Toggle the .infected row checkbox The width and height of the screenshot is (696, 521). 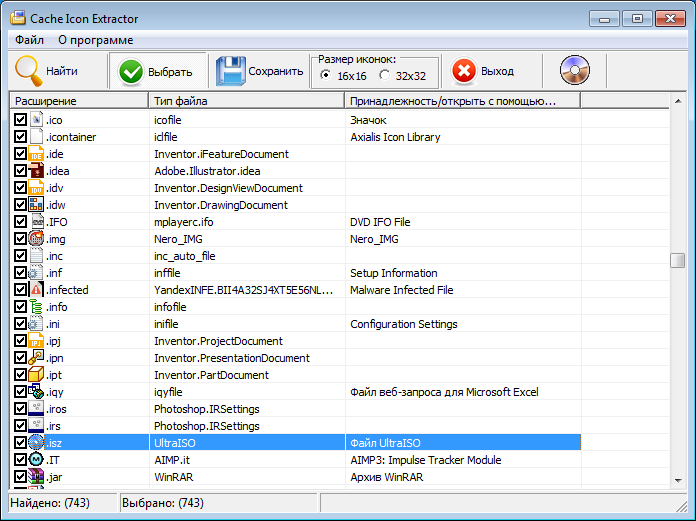click(x=20, y=290)
